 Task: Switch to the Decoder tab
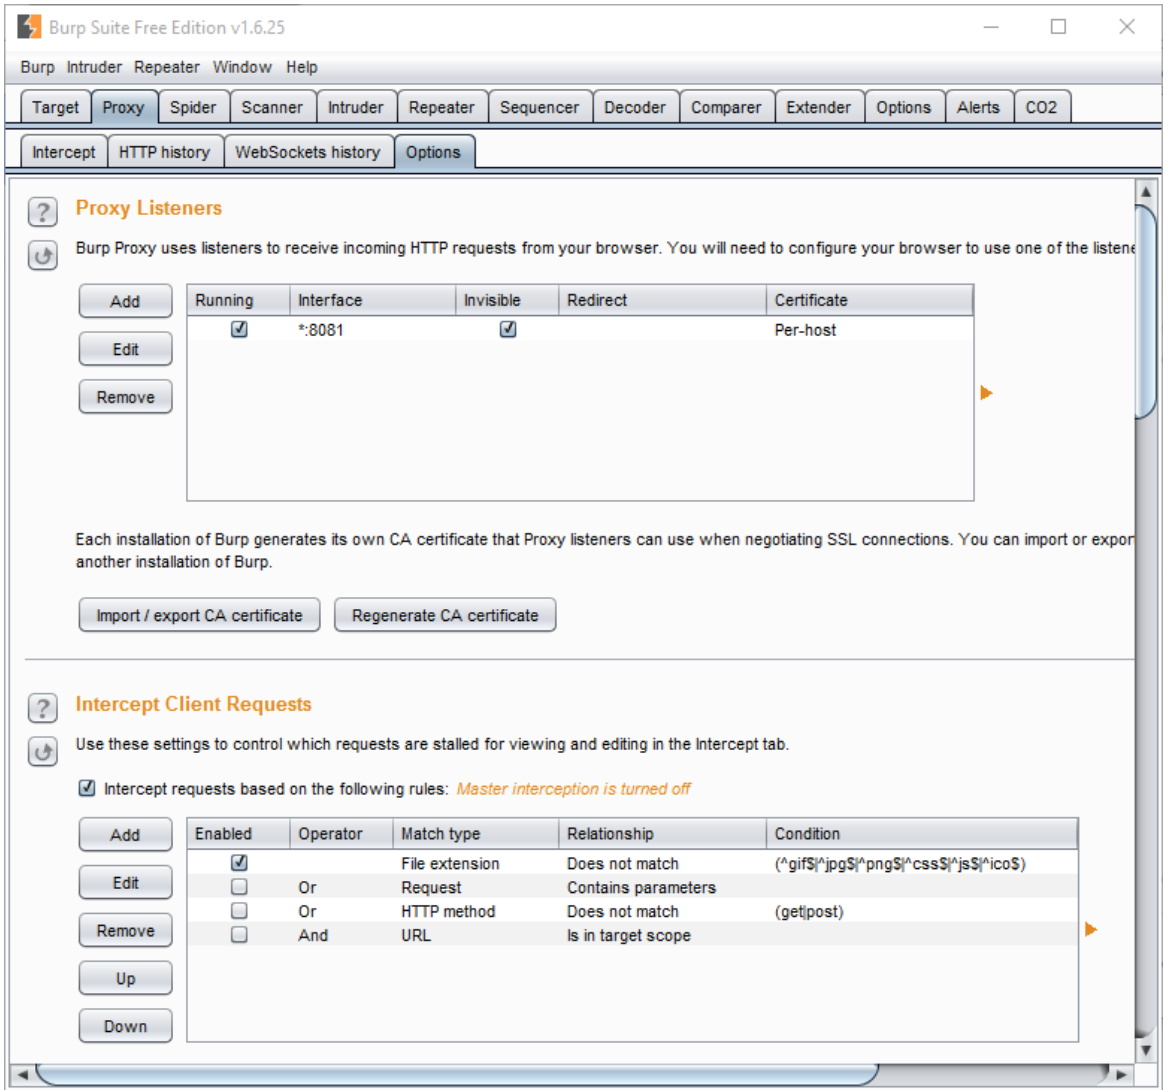pyautogui.click(x=635, y=107)
